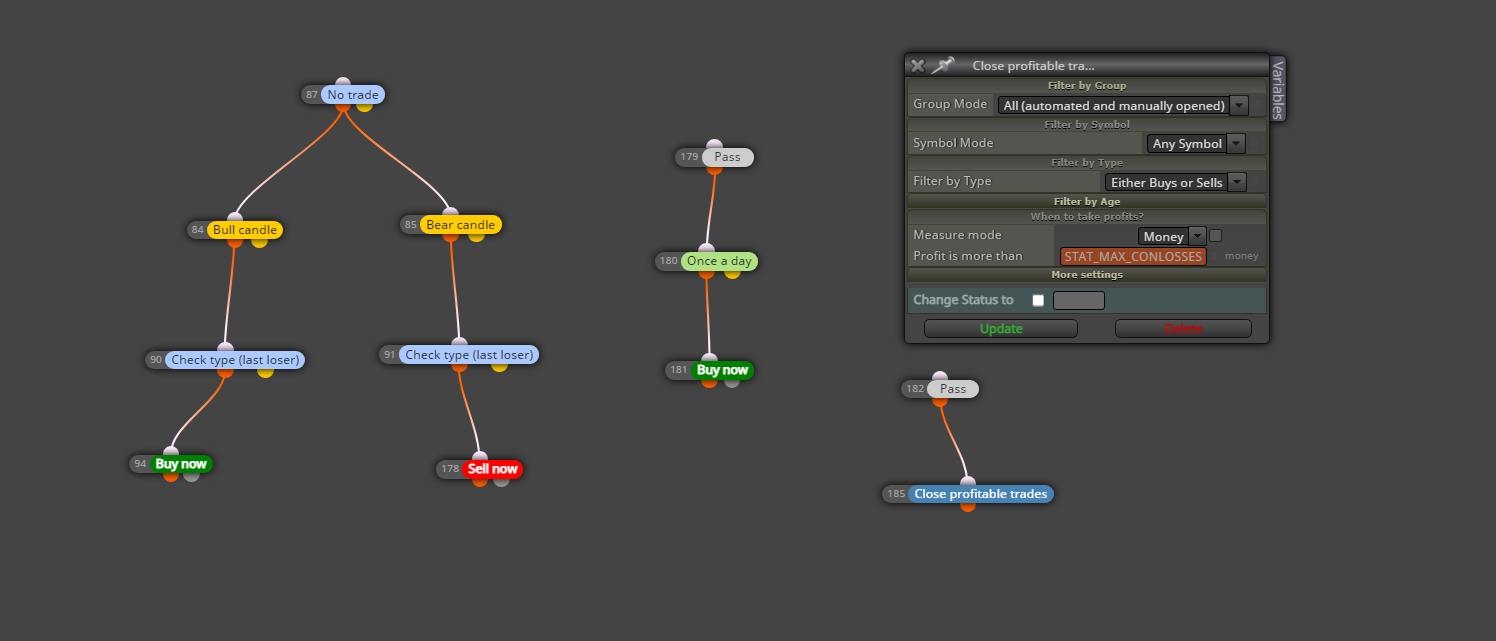This screenshot has width=1496, height=641.
Task: Open the Symbol Mode Any Symbol dropdown
Action: tap(1196, 143)
